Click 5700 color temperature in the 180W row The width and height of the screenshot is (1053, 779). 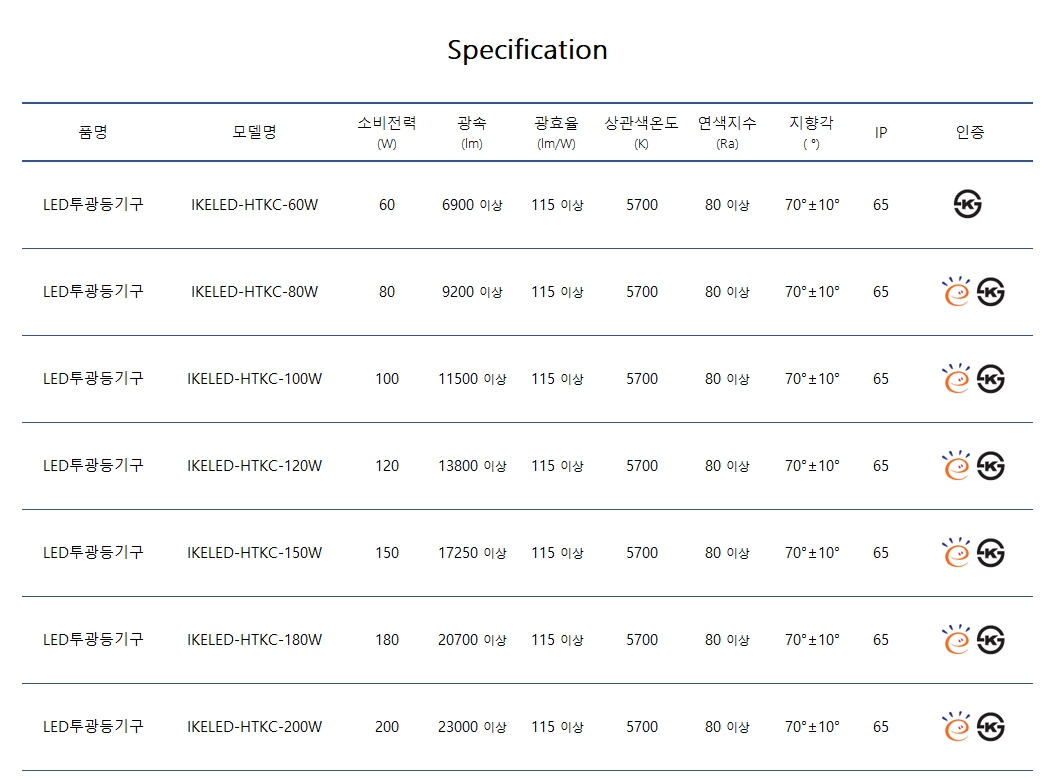pyautogui.click(x=642, y=640)
